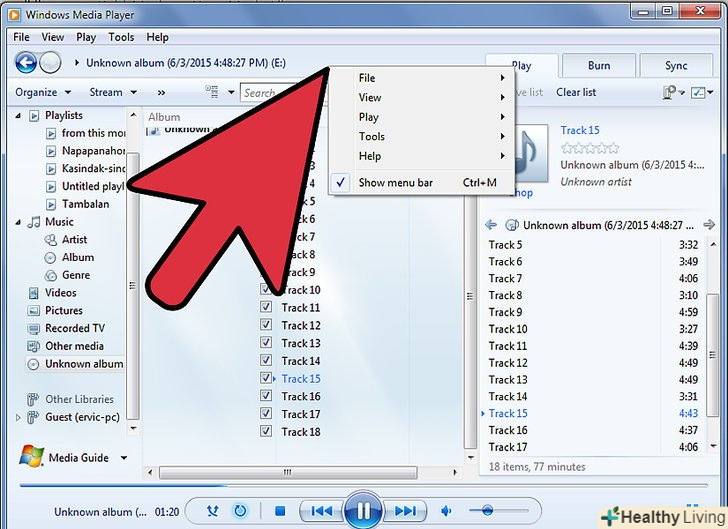Image resolution: width=728 pixels, height=529 pixels.
Task: Expand the Help submenu in context menu
Action: (x=421, y=156)
